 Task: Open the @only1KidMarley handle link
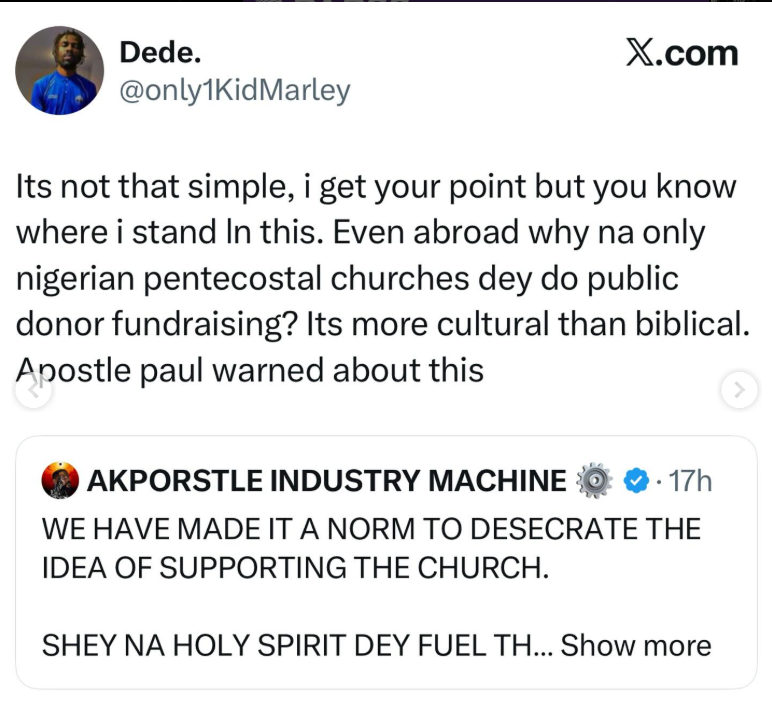[x=234, y=91]
